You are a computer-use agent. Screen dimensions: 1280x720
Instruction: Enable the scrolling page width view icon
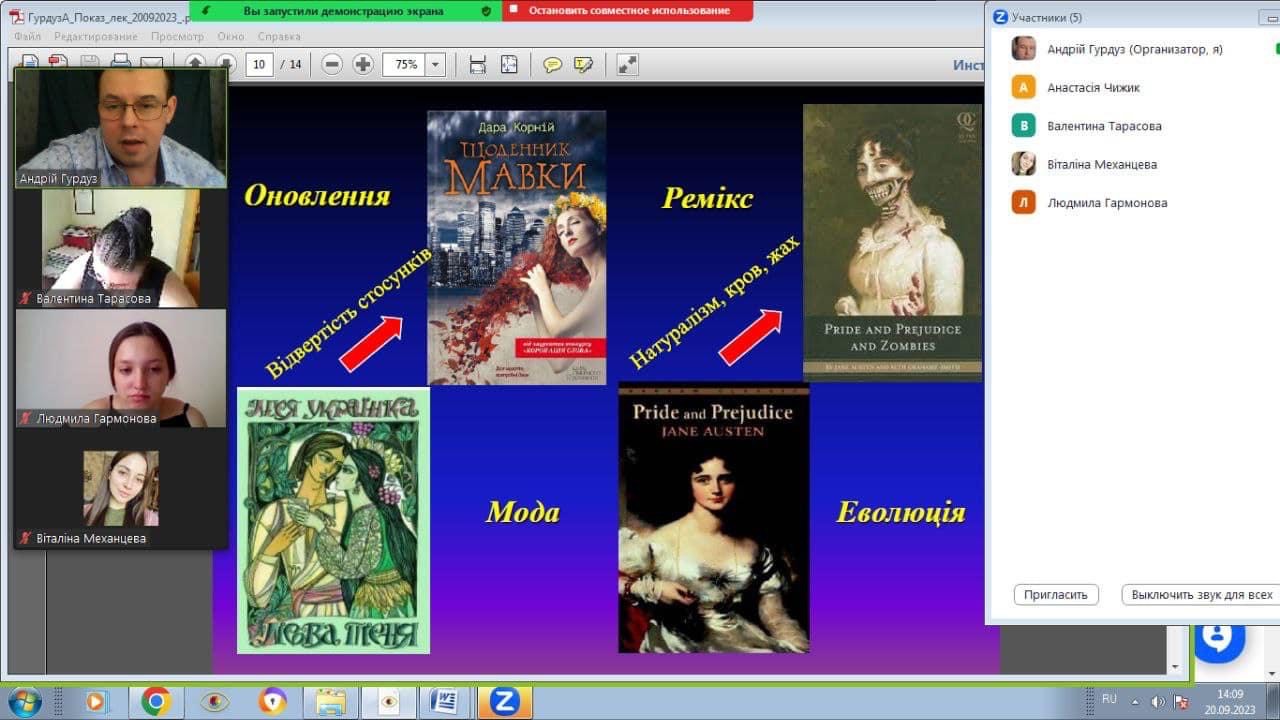pos(478,65)
